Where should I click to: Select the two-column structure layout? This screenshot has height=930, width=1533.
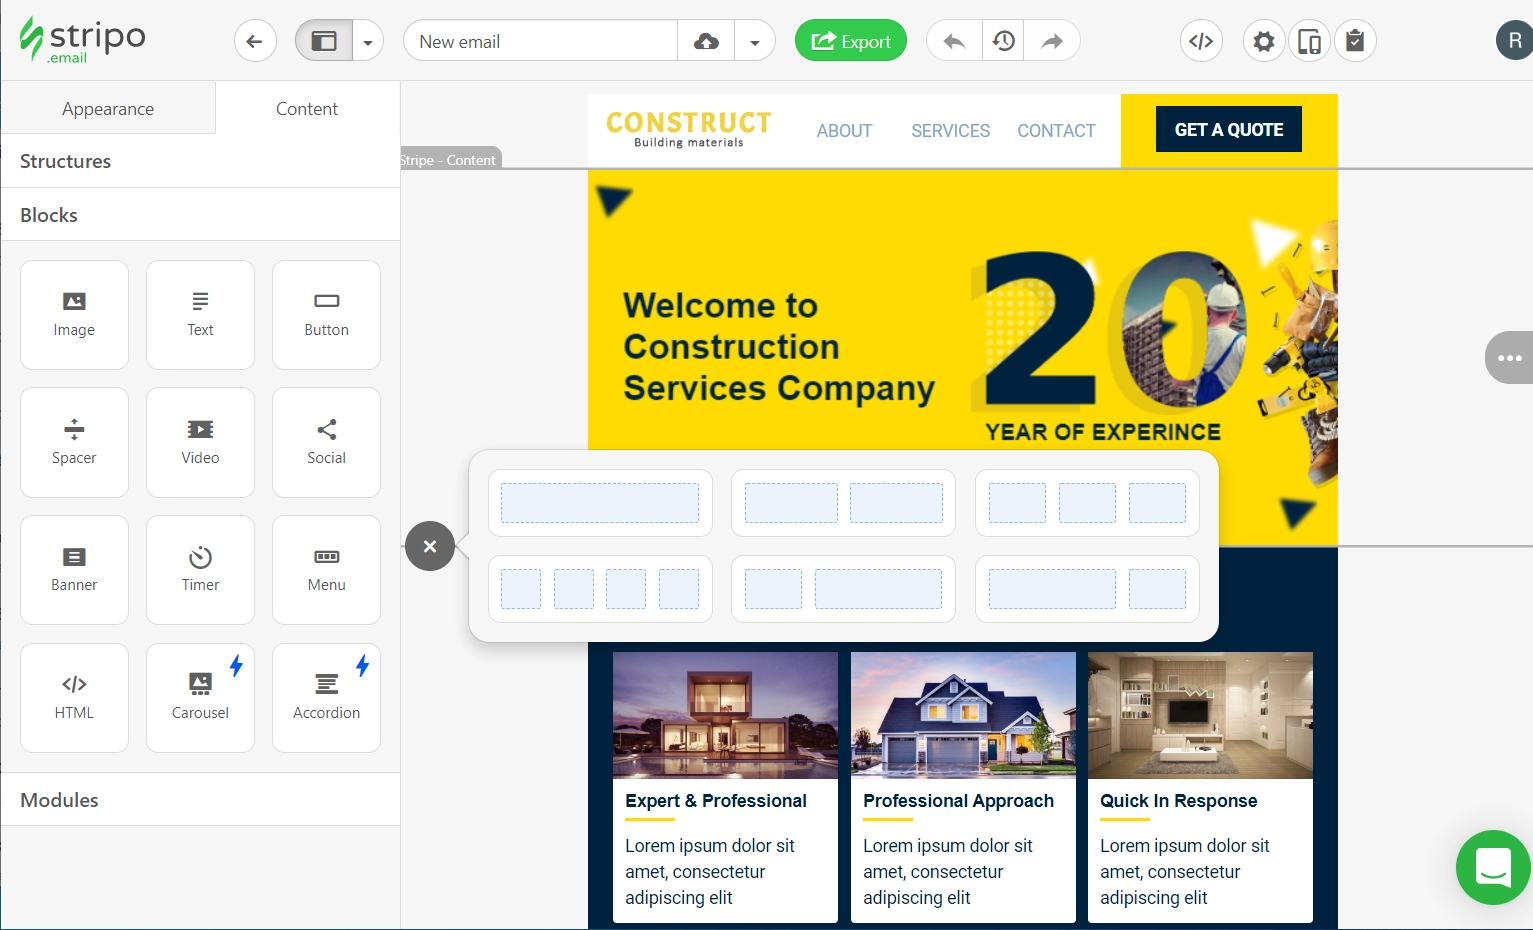843,503
